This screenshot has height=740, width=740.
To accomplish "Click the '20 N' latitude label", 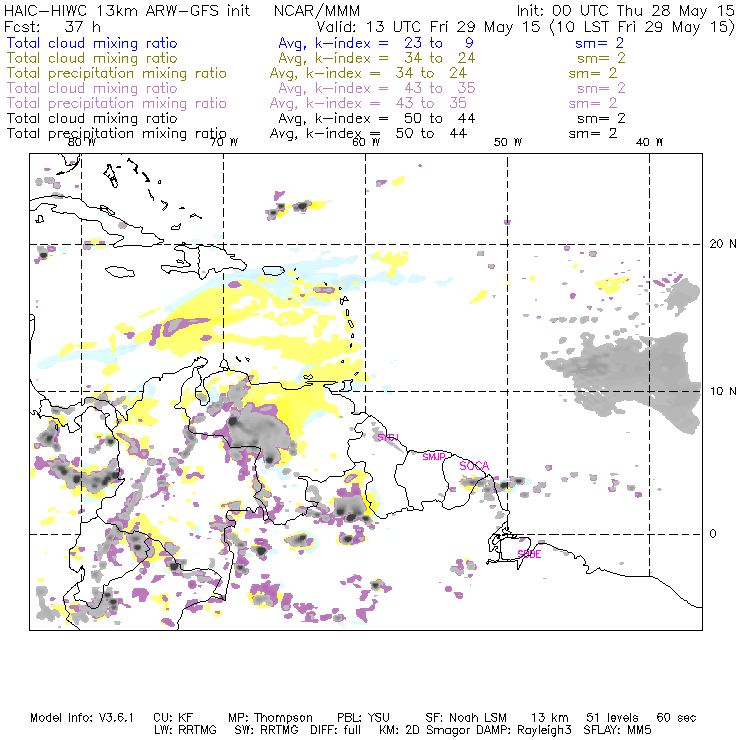I will point(723,244).
